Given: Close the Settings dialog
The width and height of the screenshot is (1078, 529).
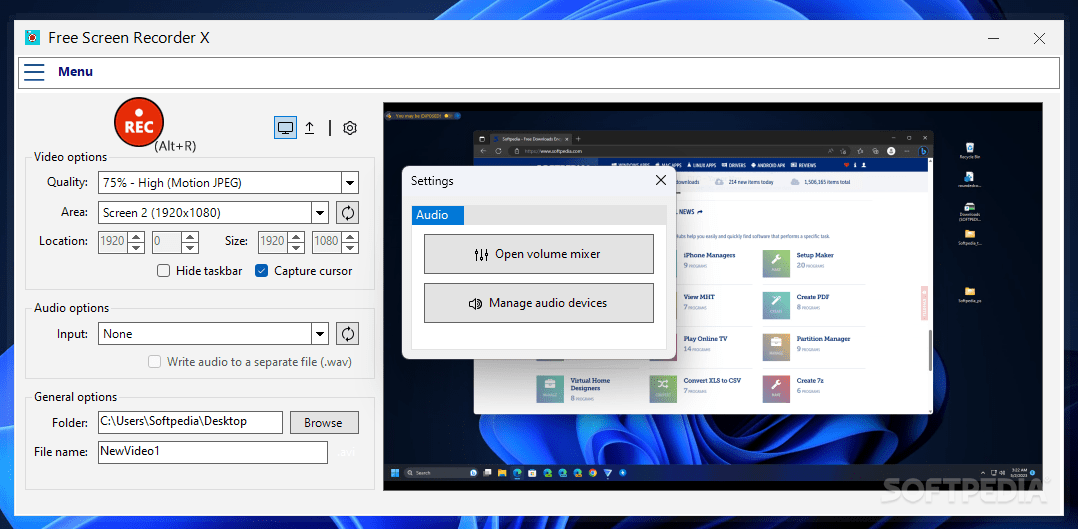Looking at the screenshot, I should (x=661, y=180).
